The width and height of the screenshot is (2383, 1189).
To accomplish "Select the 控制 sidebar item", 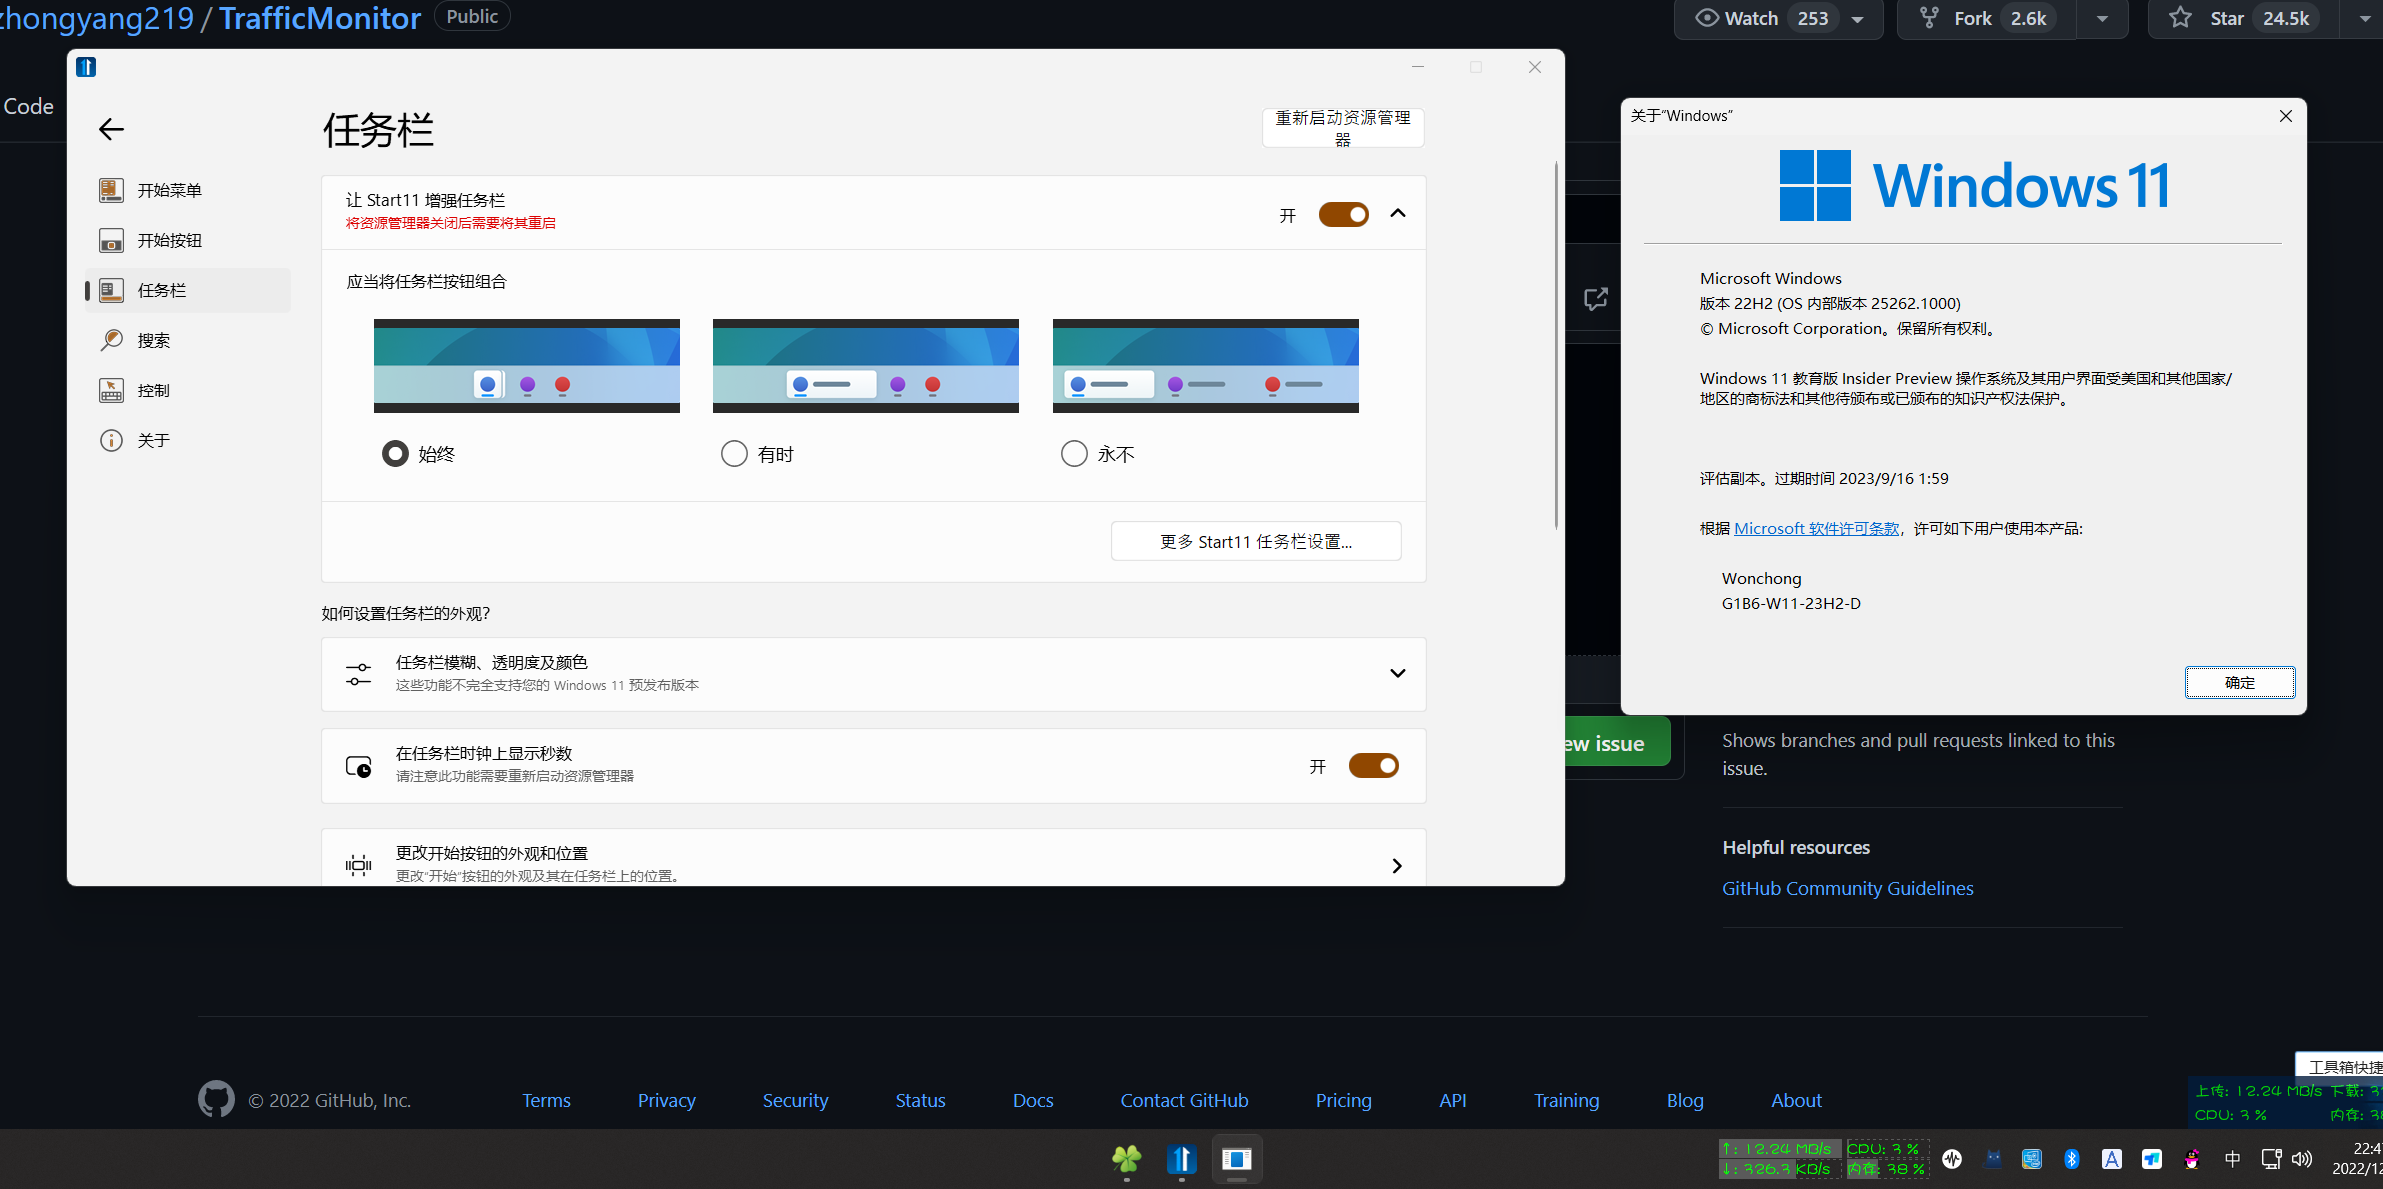I will (x=154, y=390).
